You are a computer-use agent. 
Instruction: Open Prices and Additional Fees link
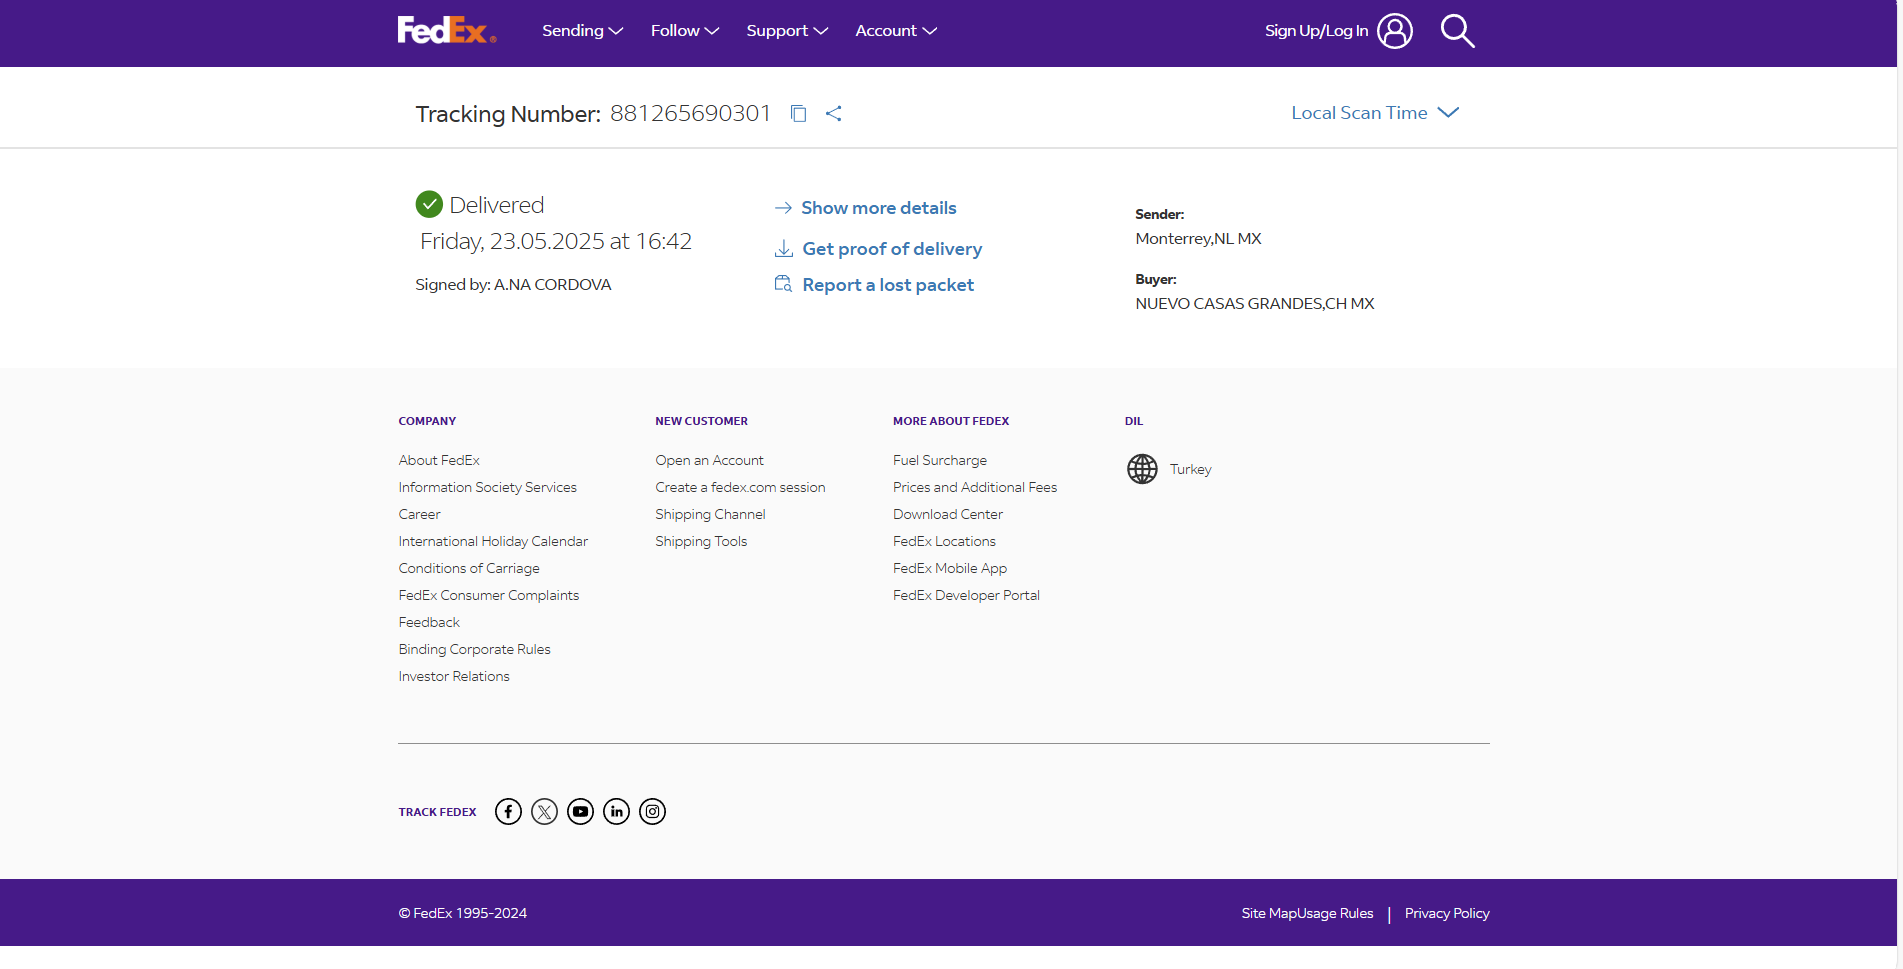tap(975, 487)
